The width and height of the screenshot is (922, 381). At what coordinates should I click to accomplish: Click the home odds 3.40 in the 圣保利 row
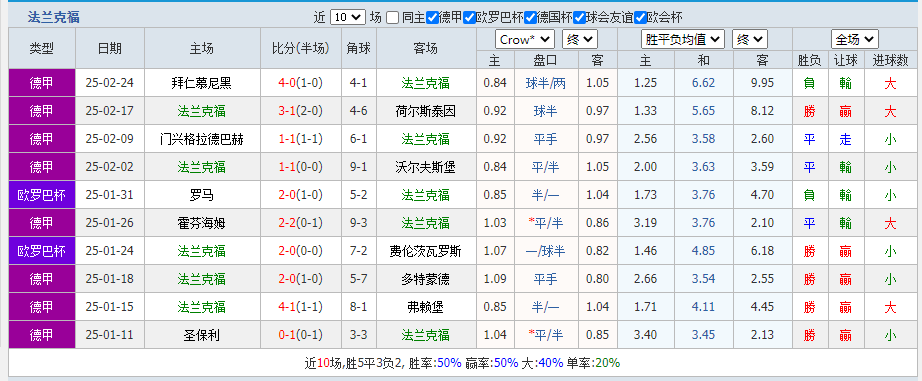(645, 335)
